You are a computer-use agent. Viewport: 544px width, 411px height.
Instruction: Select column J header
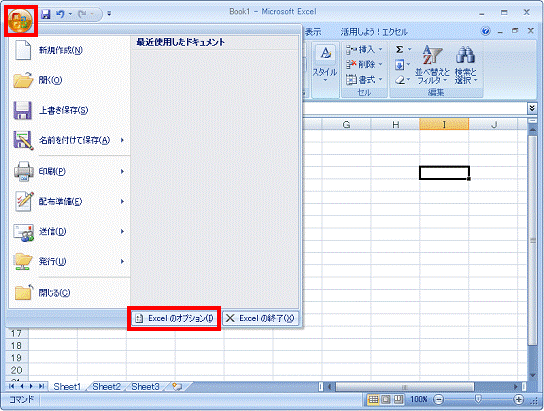494,125
